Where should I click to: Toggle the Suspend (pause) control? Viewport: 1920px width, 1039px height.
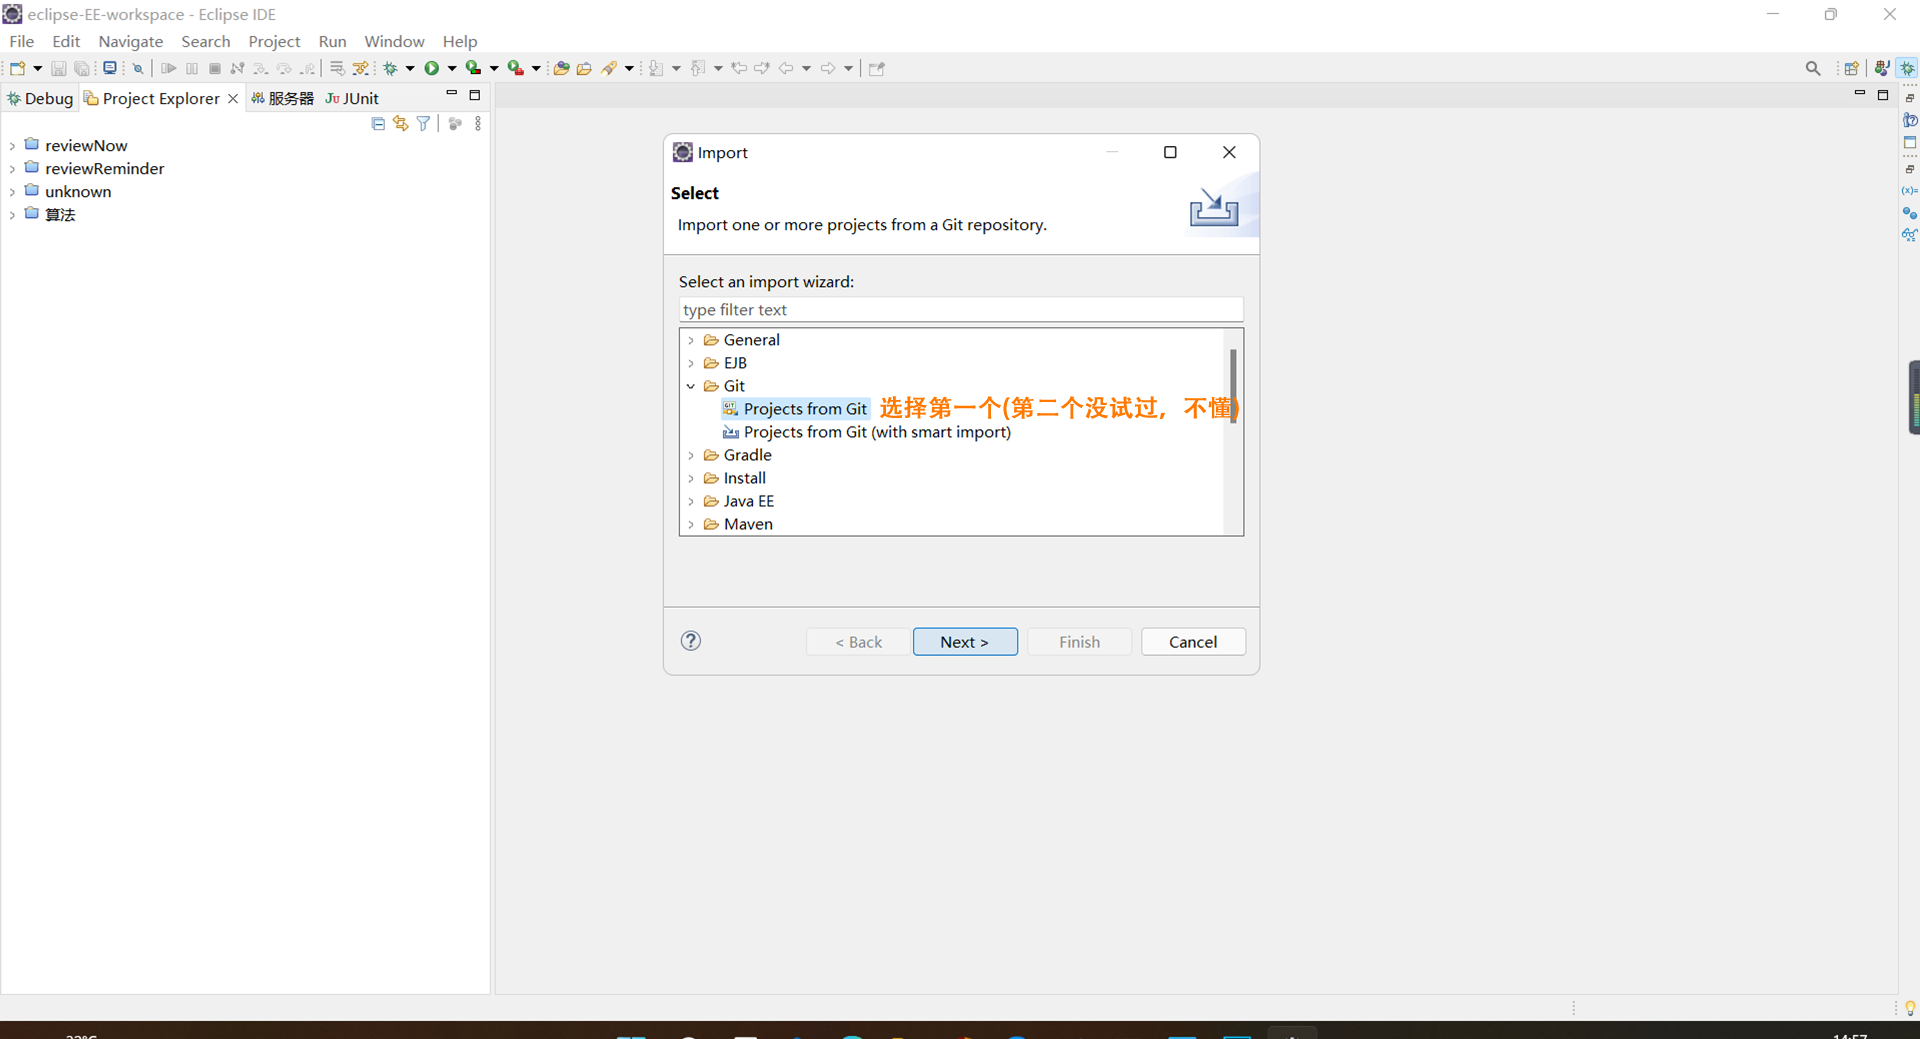pyautogui.click(x=192, y=67)
